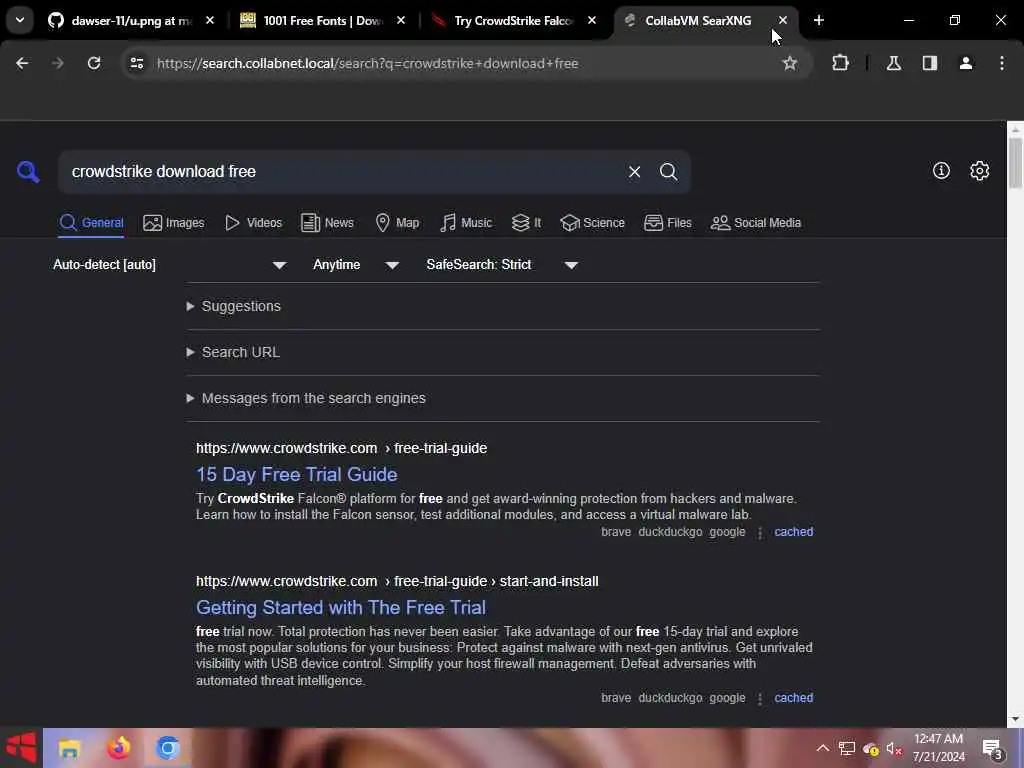Select the Science search category

[592, 223]
